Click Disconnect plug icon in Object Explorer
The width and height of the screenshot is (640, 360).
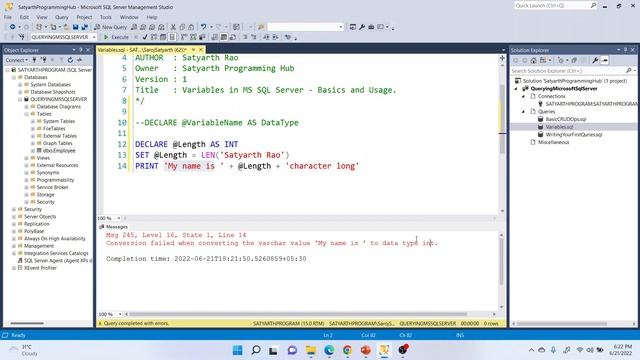click(x=44, y=60)
